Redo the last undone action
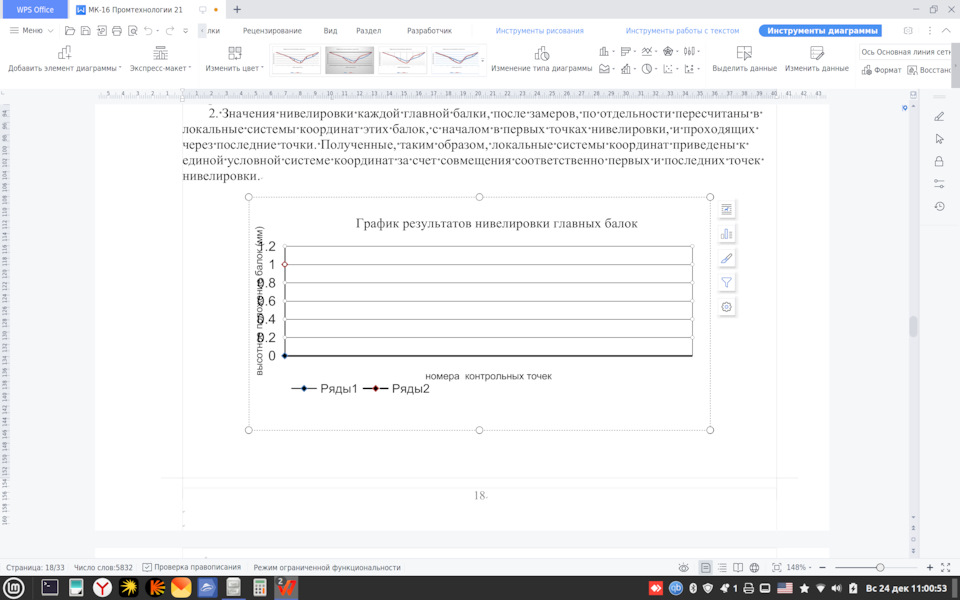The image size is (960, 600). 170,31
